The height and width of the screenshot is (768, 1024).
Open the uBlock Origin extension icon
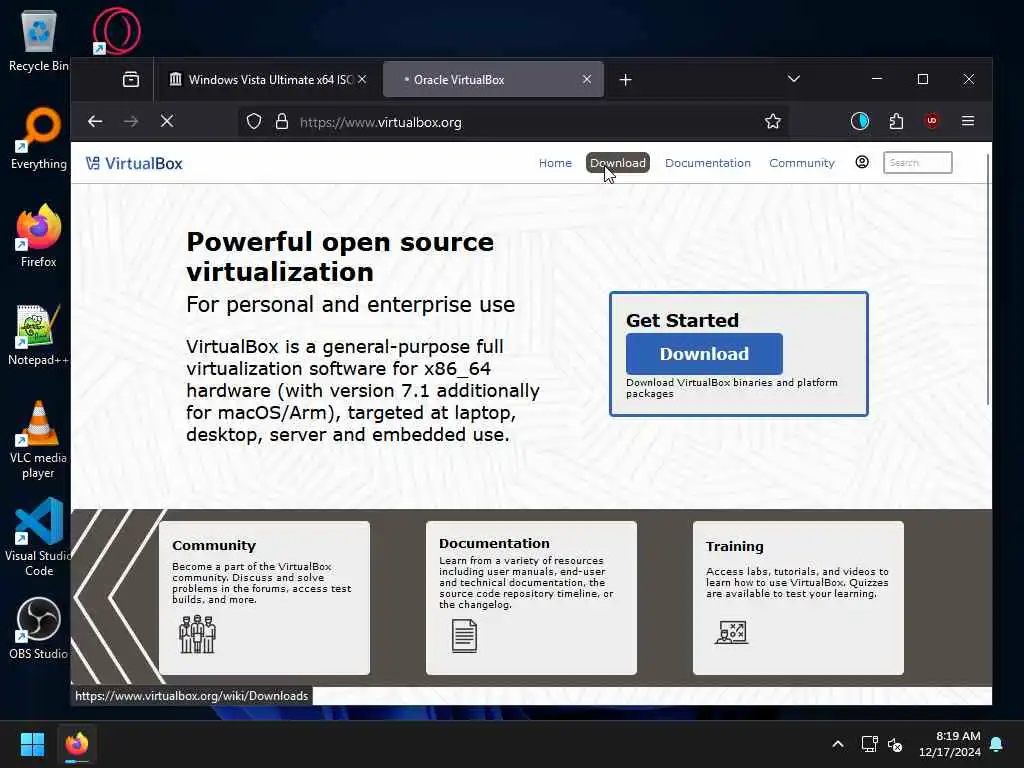point(932,121)
